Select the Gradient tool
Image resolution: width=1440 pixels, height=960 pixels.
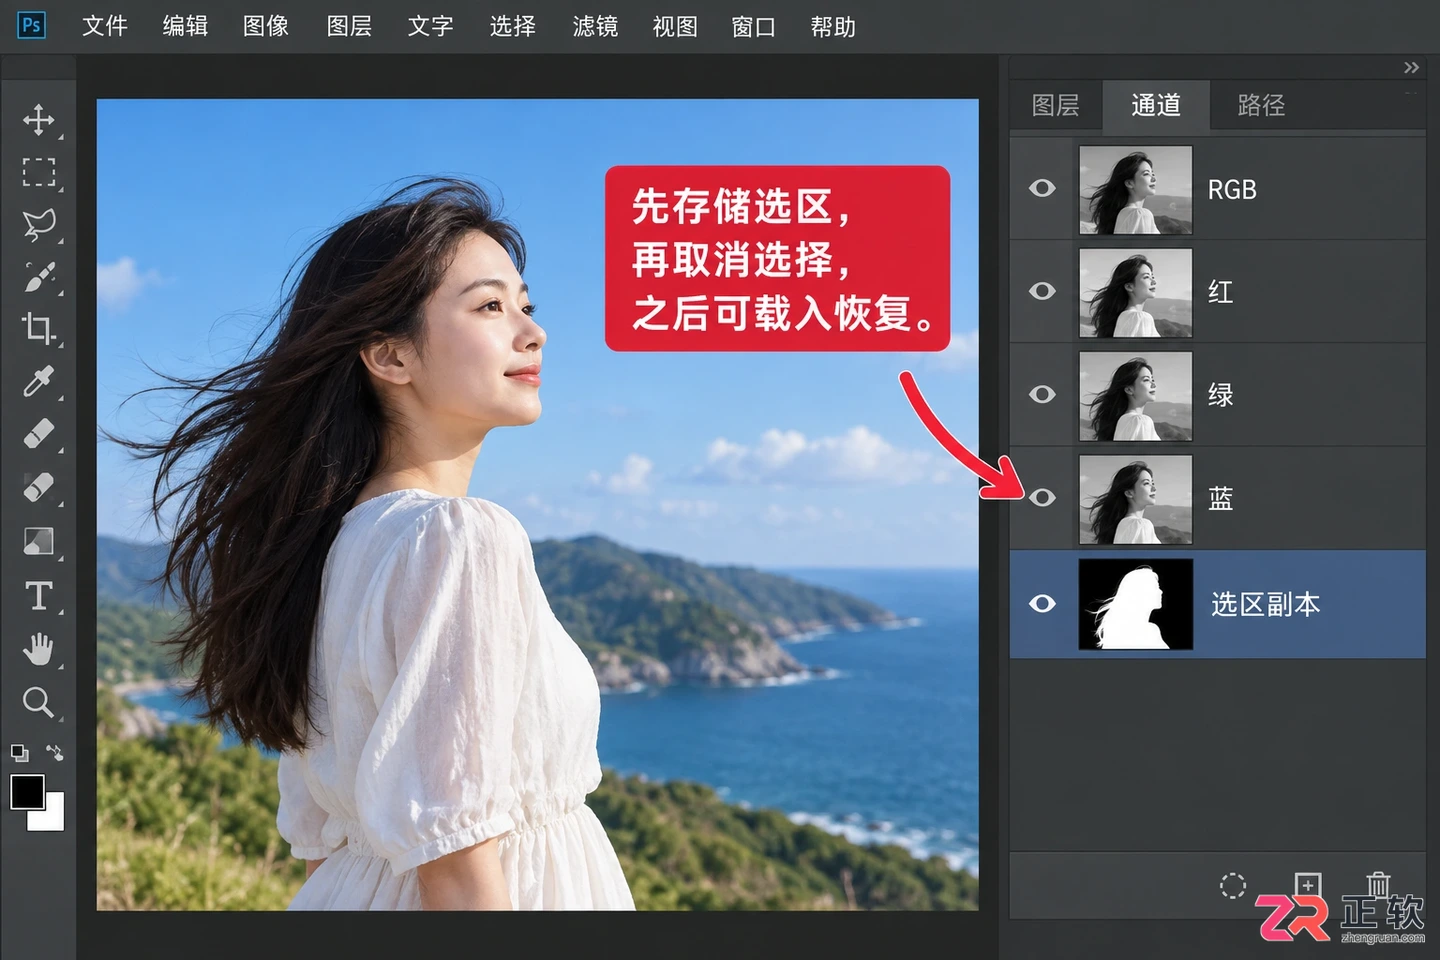coord(38,541)
